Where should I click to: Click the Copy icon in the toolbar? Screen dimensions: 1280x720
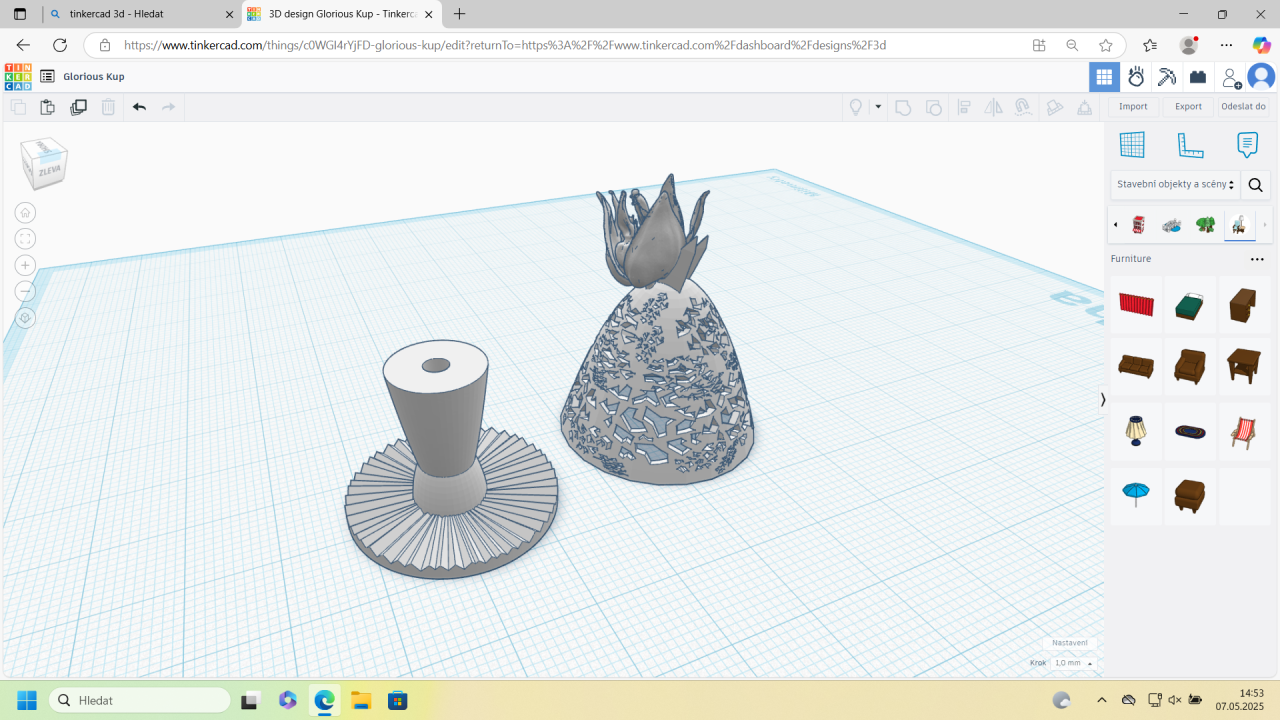[18, 107]
